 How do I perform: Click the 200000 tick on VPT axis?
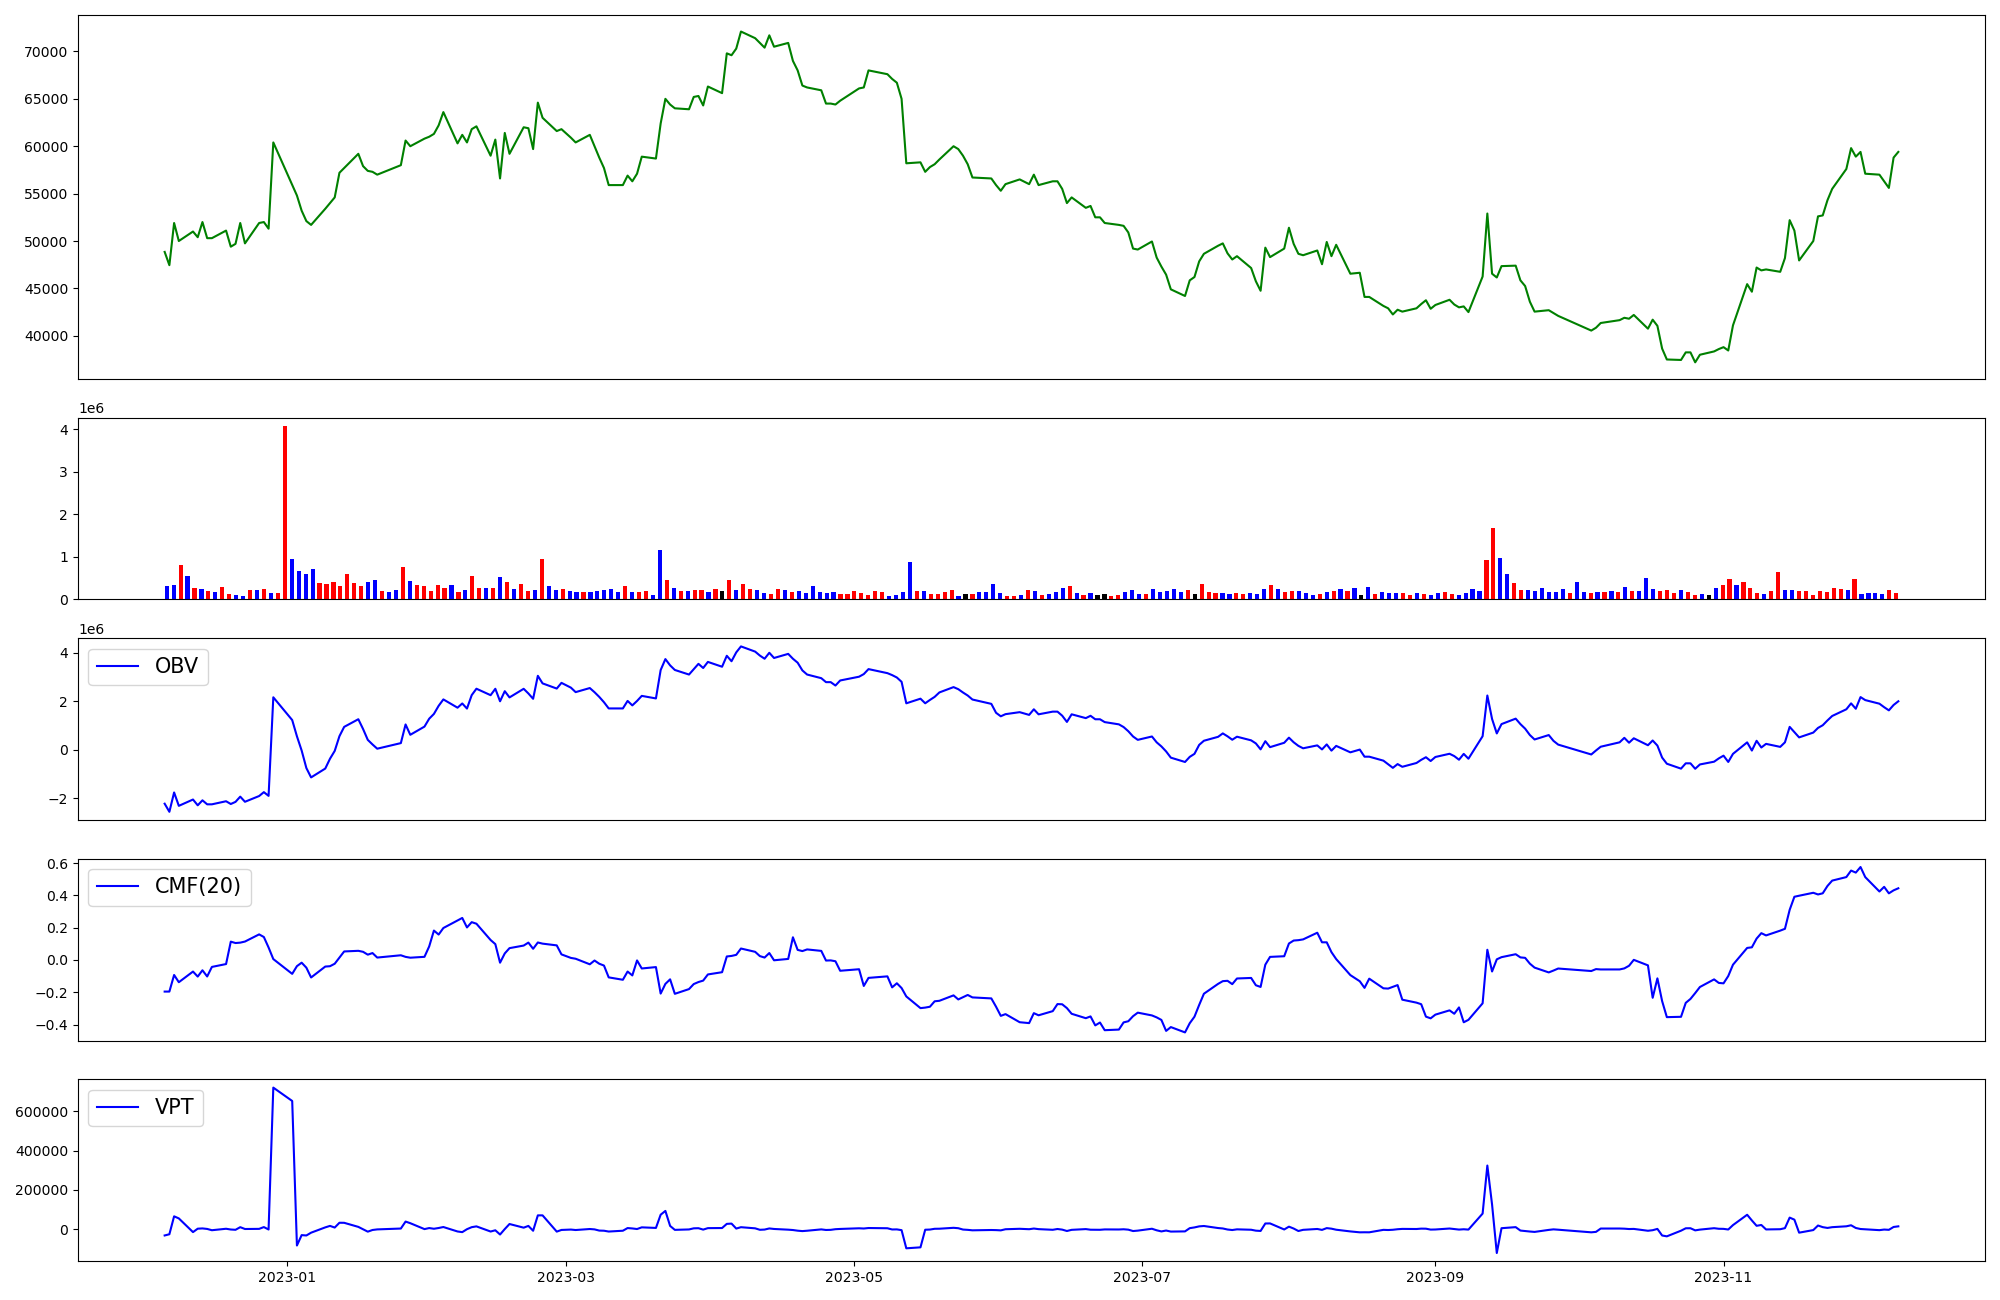41,1190
